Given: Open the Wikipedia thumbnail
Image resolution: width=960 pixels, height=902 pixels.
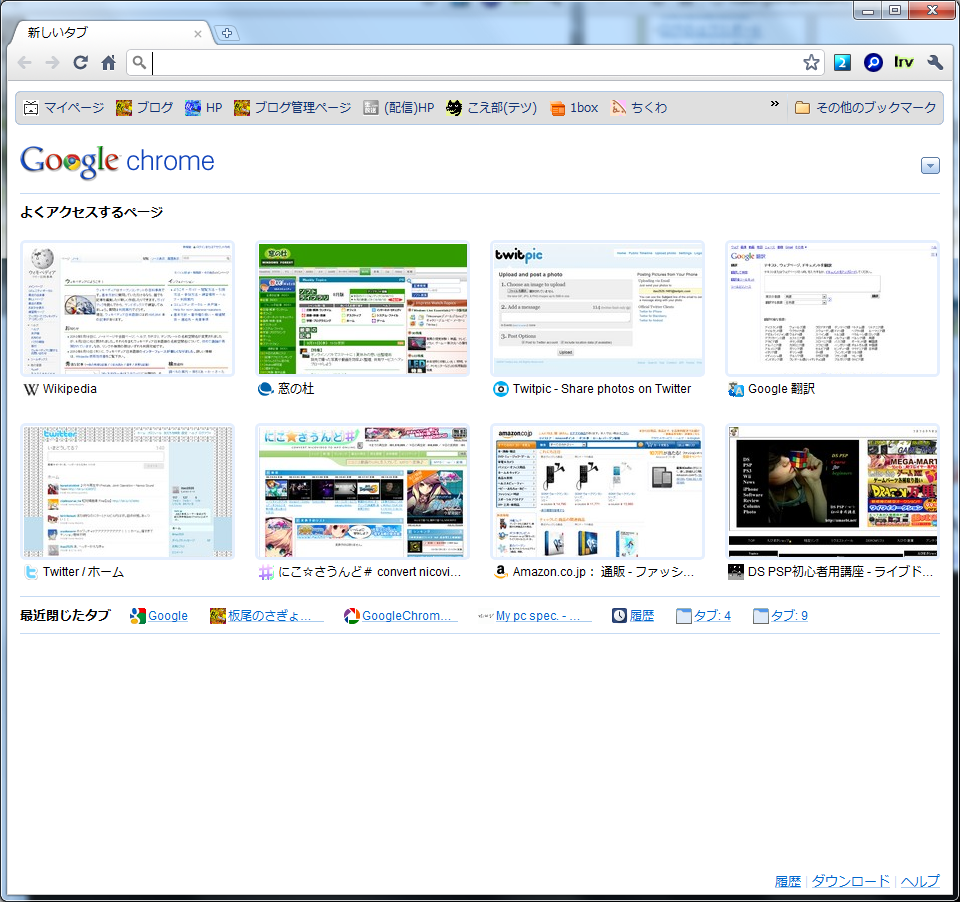Looking at the screenshot, I should [127, 309].
